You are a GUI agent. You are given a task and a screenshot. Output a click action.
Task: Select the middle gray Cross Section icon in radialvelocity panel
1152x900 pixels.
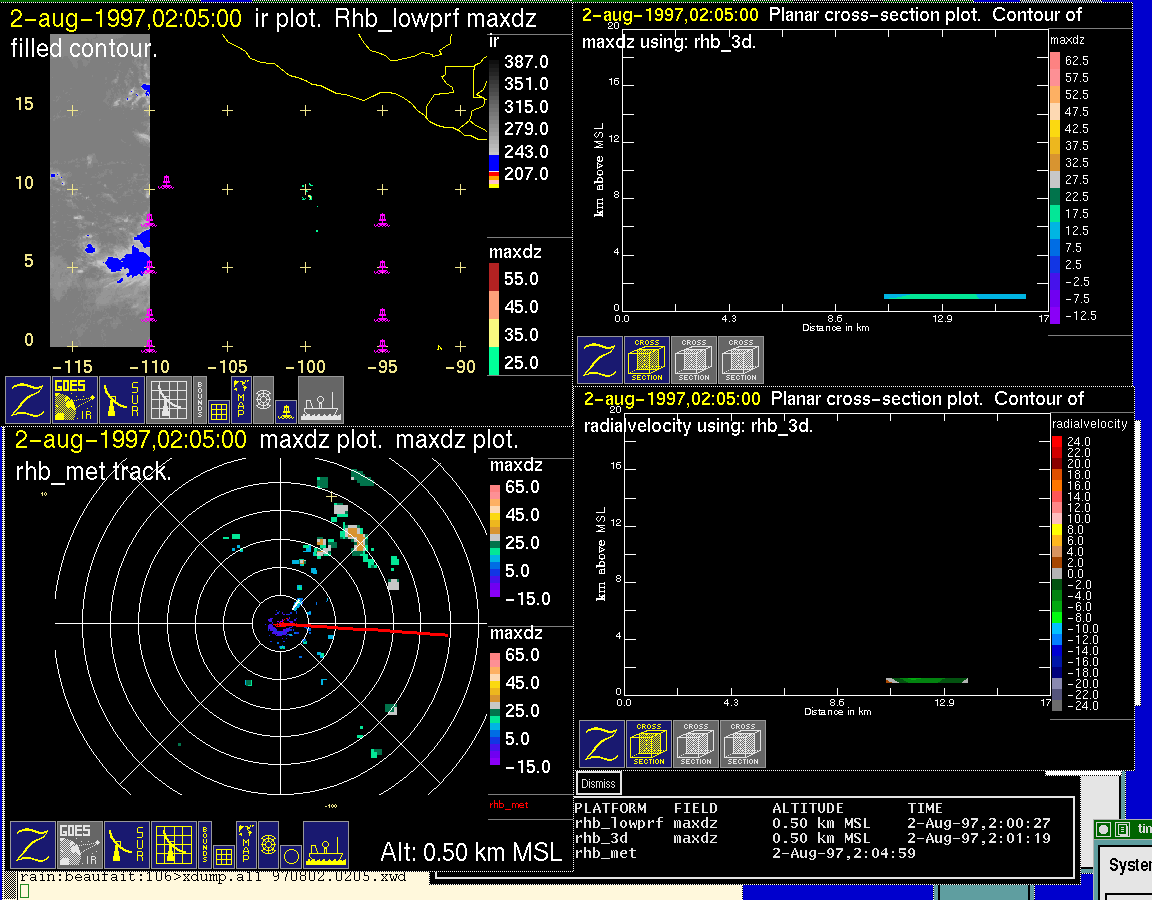click(696, 744)
